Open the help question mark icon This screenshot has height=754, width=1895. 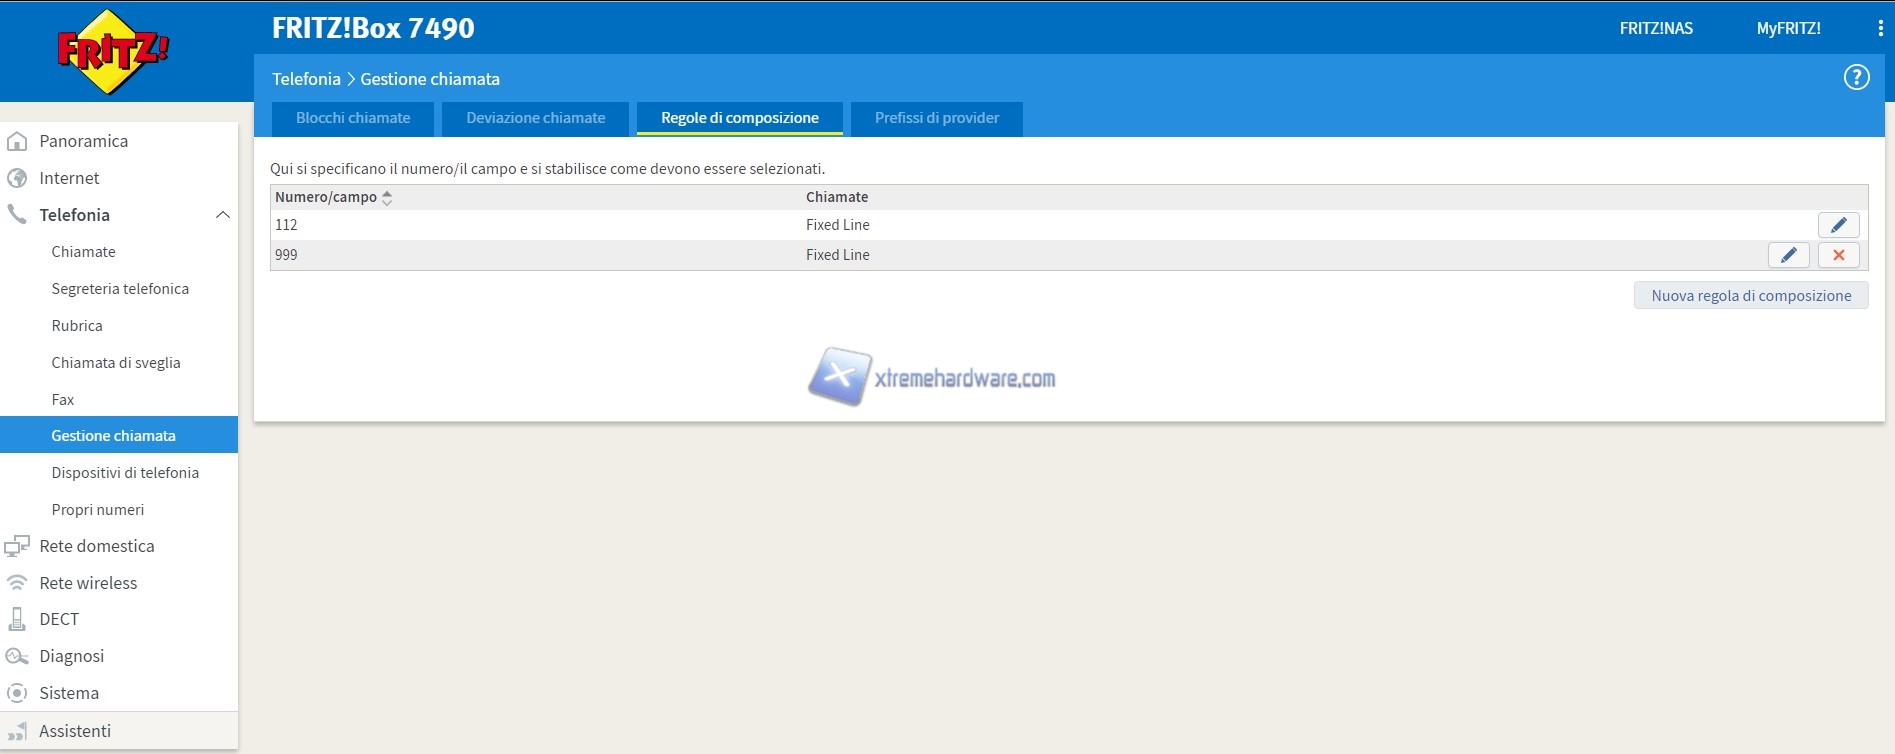(x=1856, y=78)
